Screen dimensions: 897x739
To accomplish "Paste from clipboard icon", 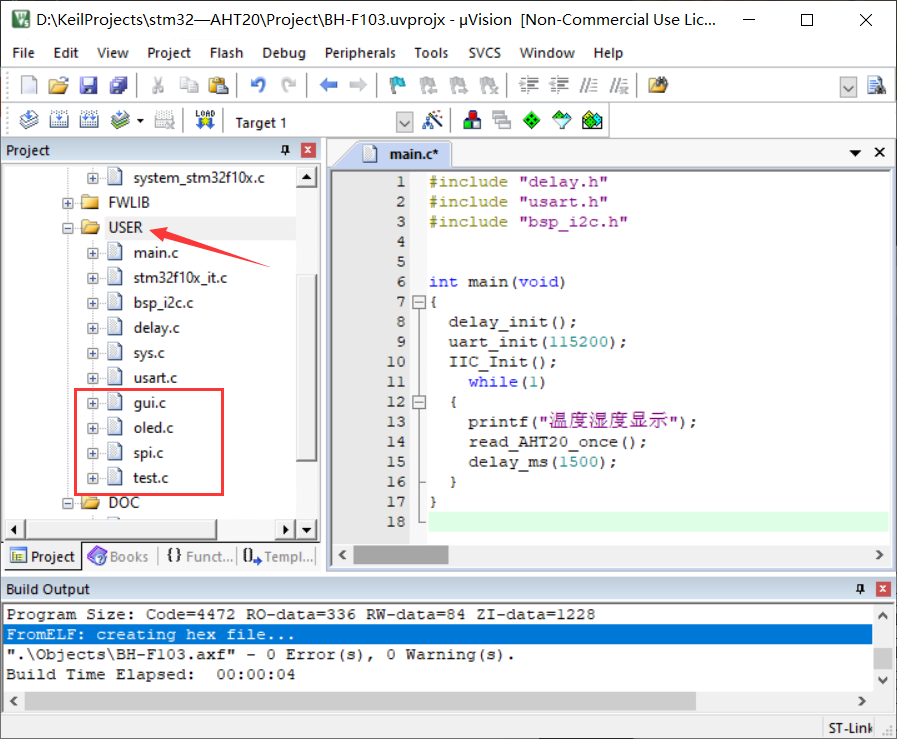I will pyautogui.click(x=218, y=85).
